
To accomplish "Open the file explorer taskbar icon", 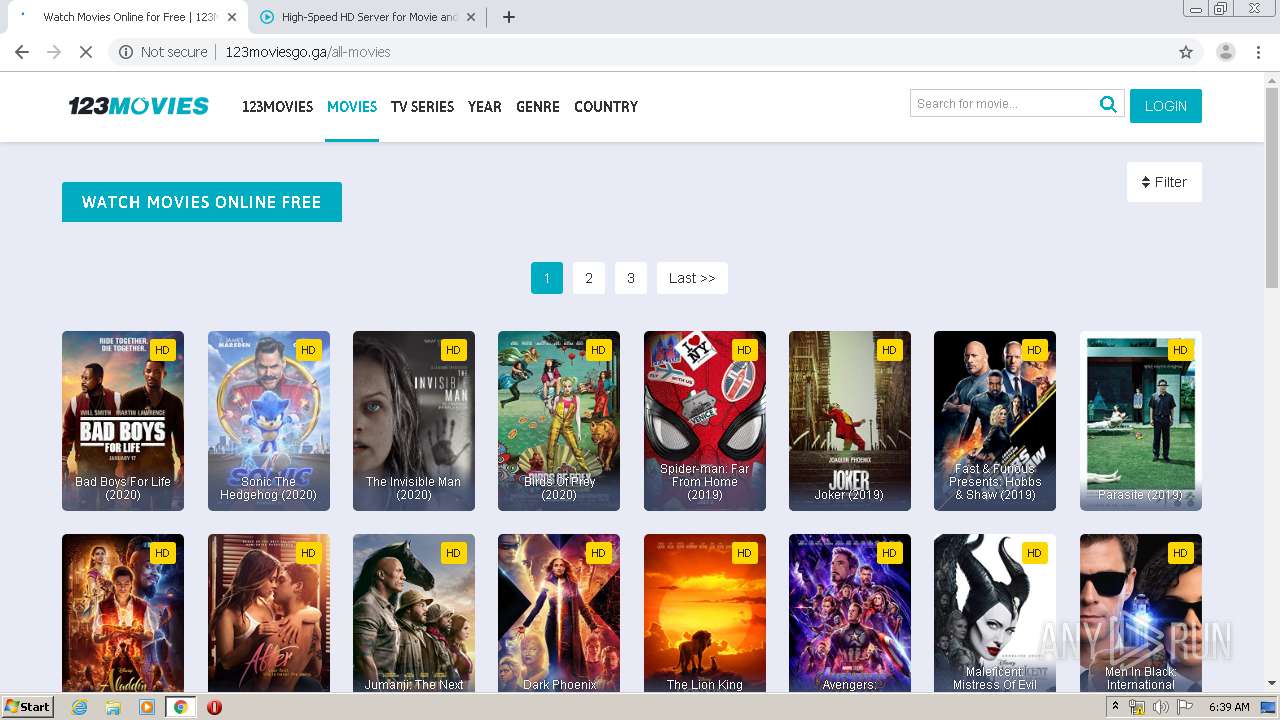I will [113, 707].
